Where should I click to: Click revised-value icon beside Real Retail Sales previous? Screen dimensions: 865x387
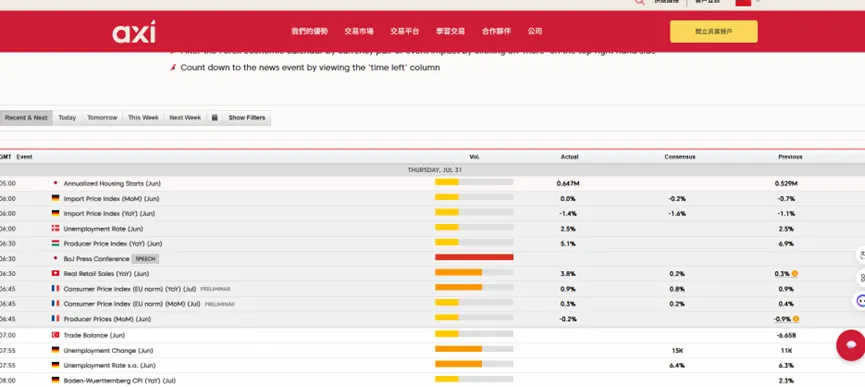[x=794, y=273]
